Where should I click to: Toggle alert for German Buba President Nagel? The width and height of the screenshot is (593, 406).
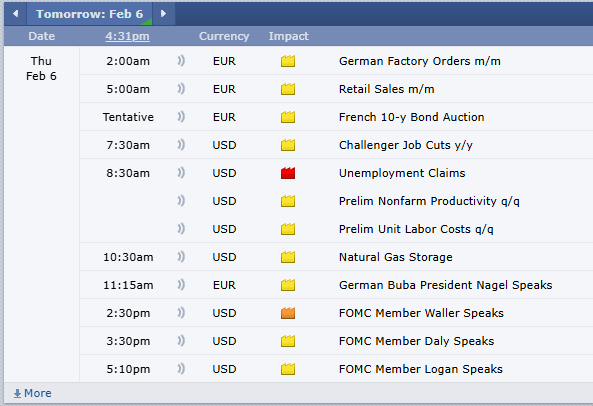coord(181,284)
